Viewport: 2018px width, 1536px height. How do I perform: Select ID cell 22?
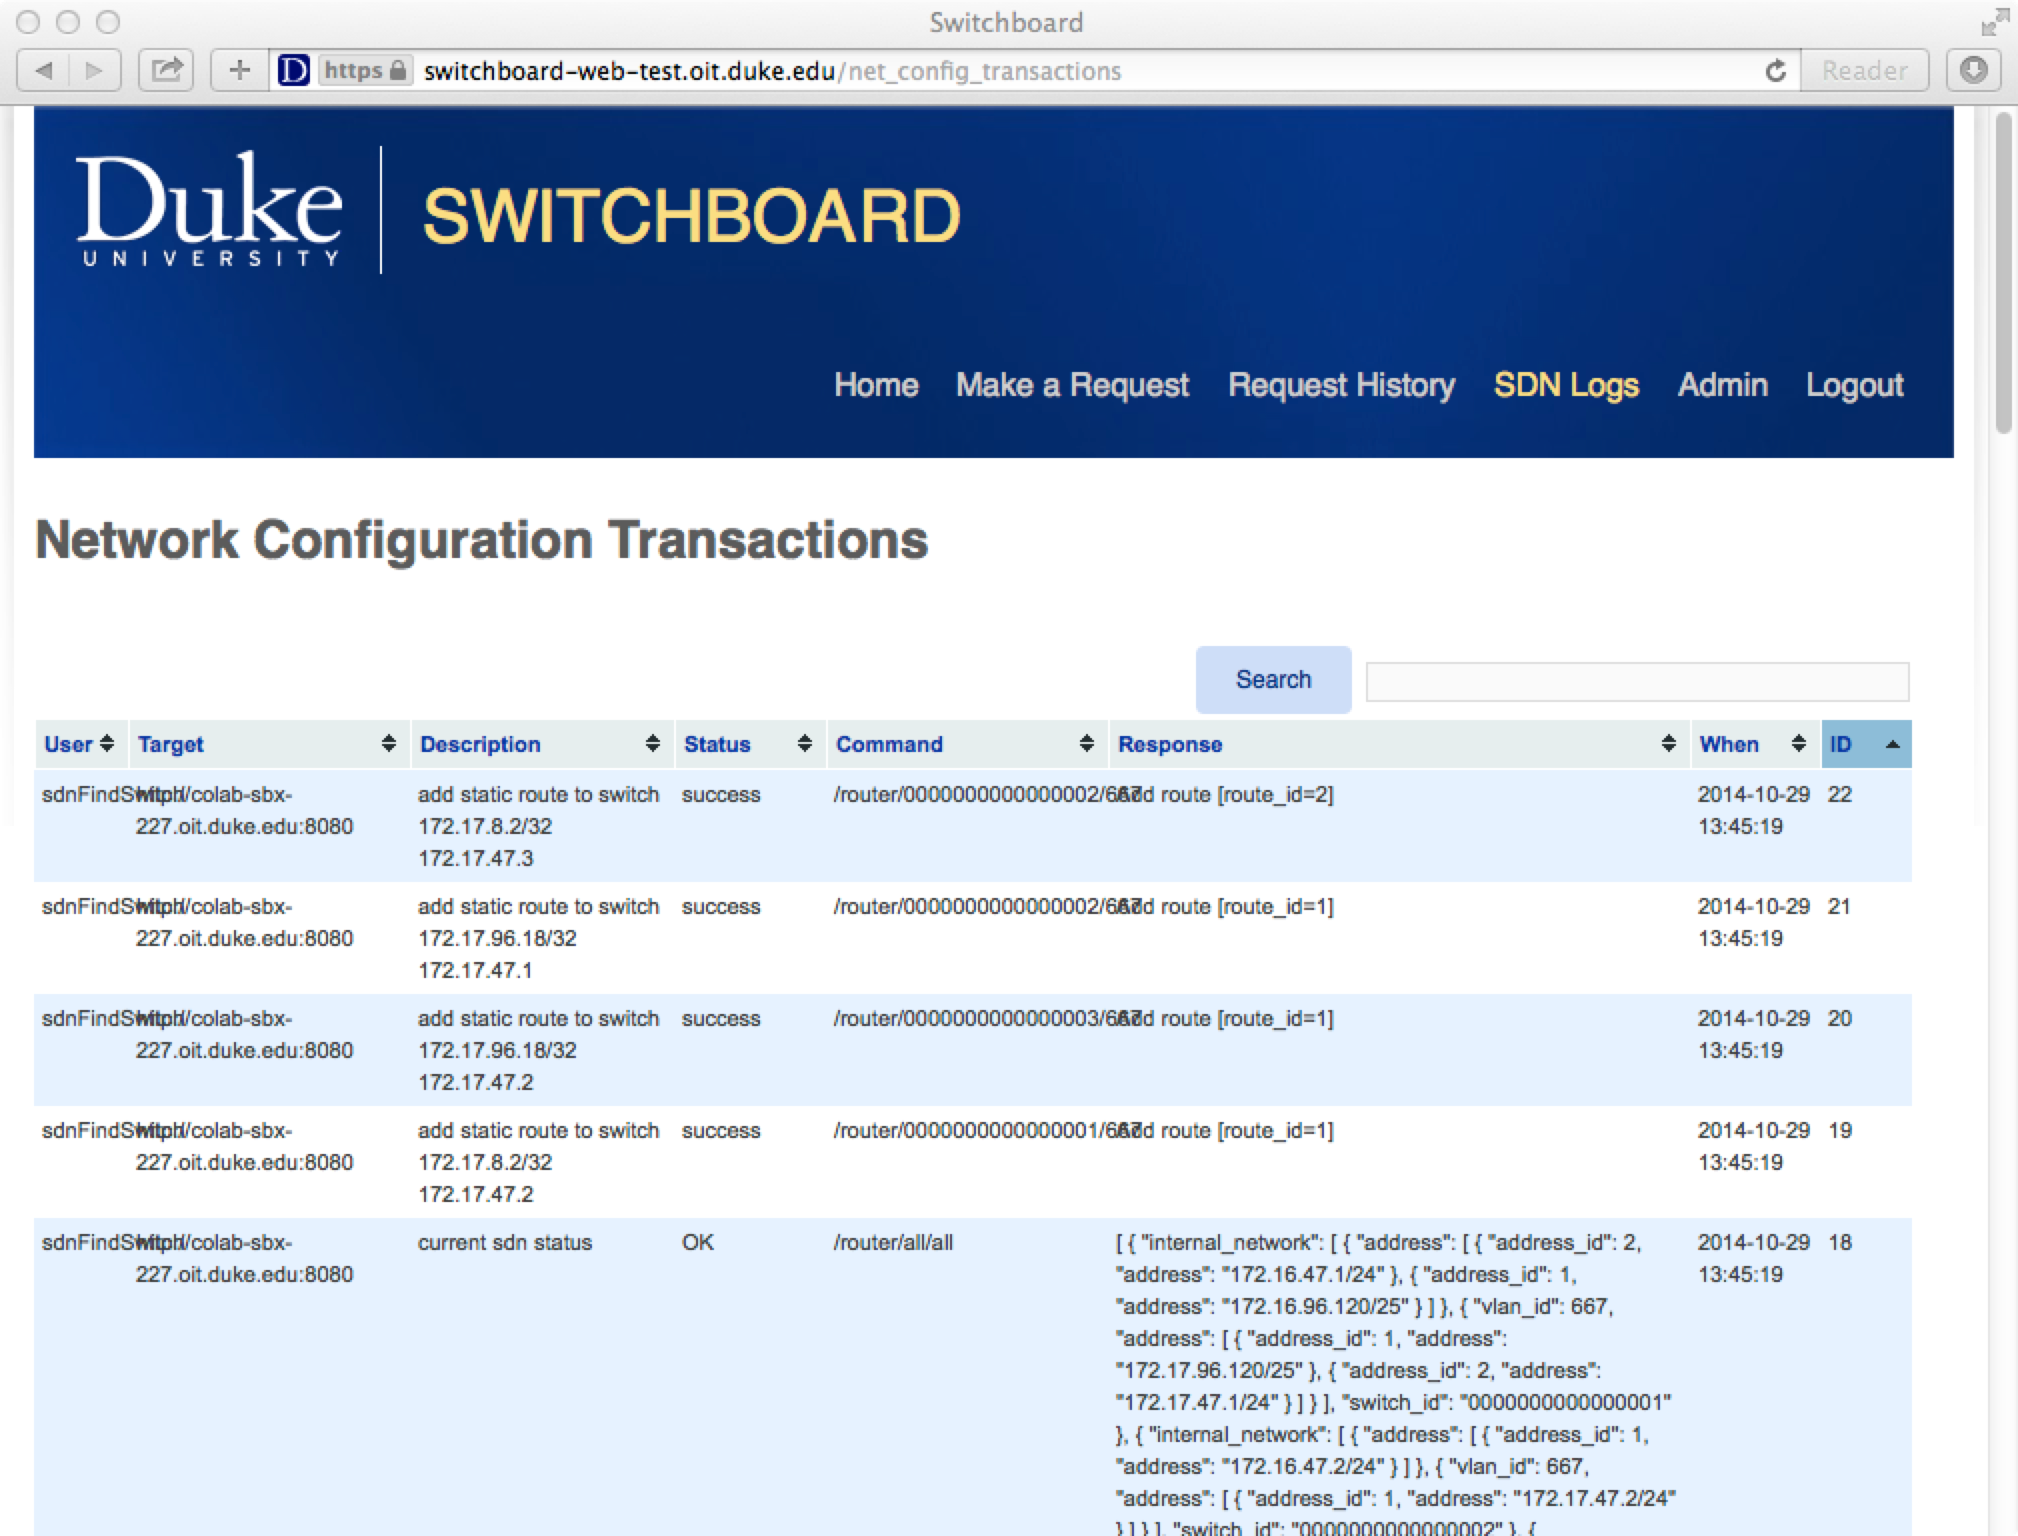1840,795
